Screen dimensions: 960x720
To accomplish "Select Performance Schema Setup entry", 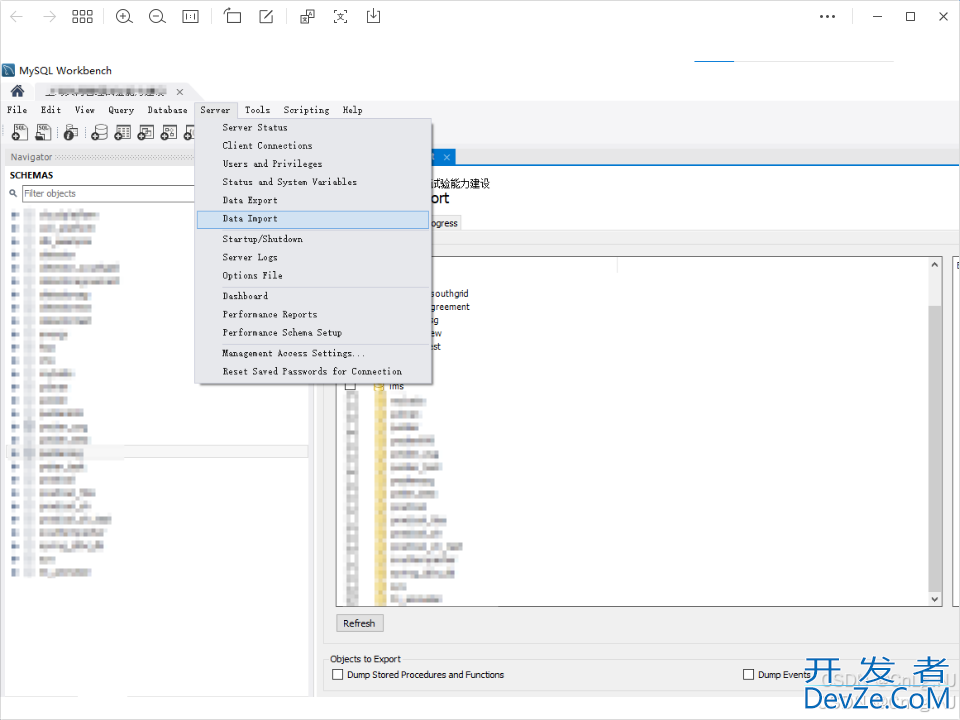I will 313,332.
